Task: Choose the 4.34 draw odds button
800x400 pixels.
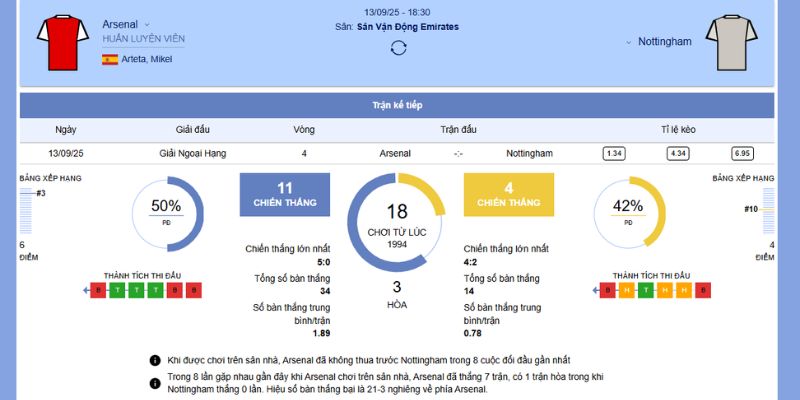Action: pyautogui.click(x=678, y=153)
